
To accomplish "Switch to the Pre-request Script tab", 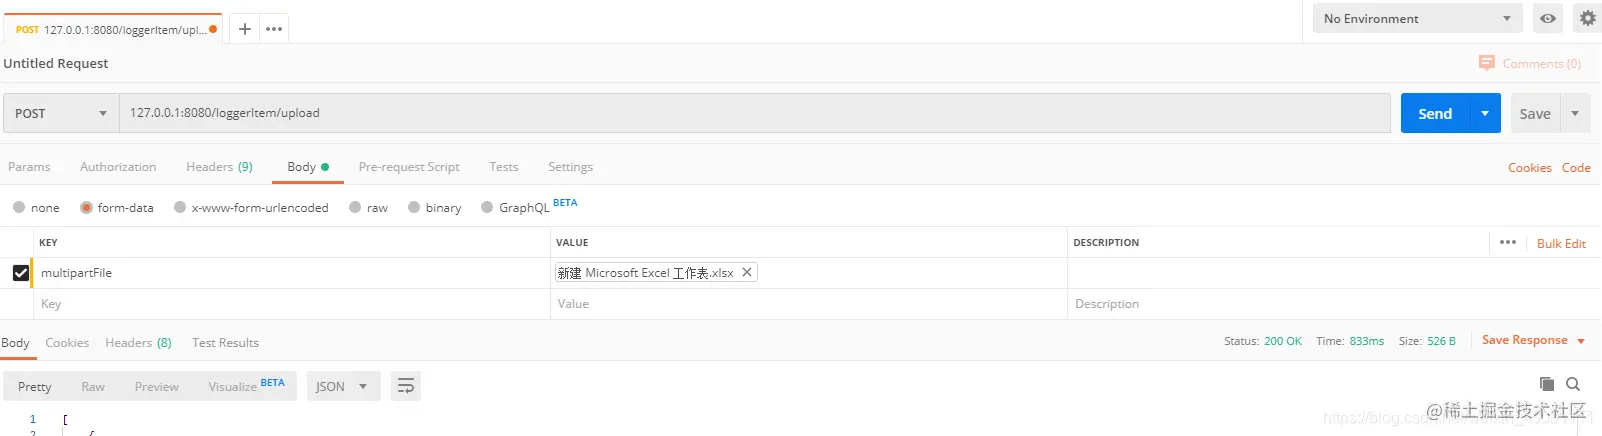I will [409, 167].
